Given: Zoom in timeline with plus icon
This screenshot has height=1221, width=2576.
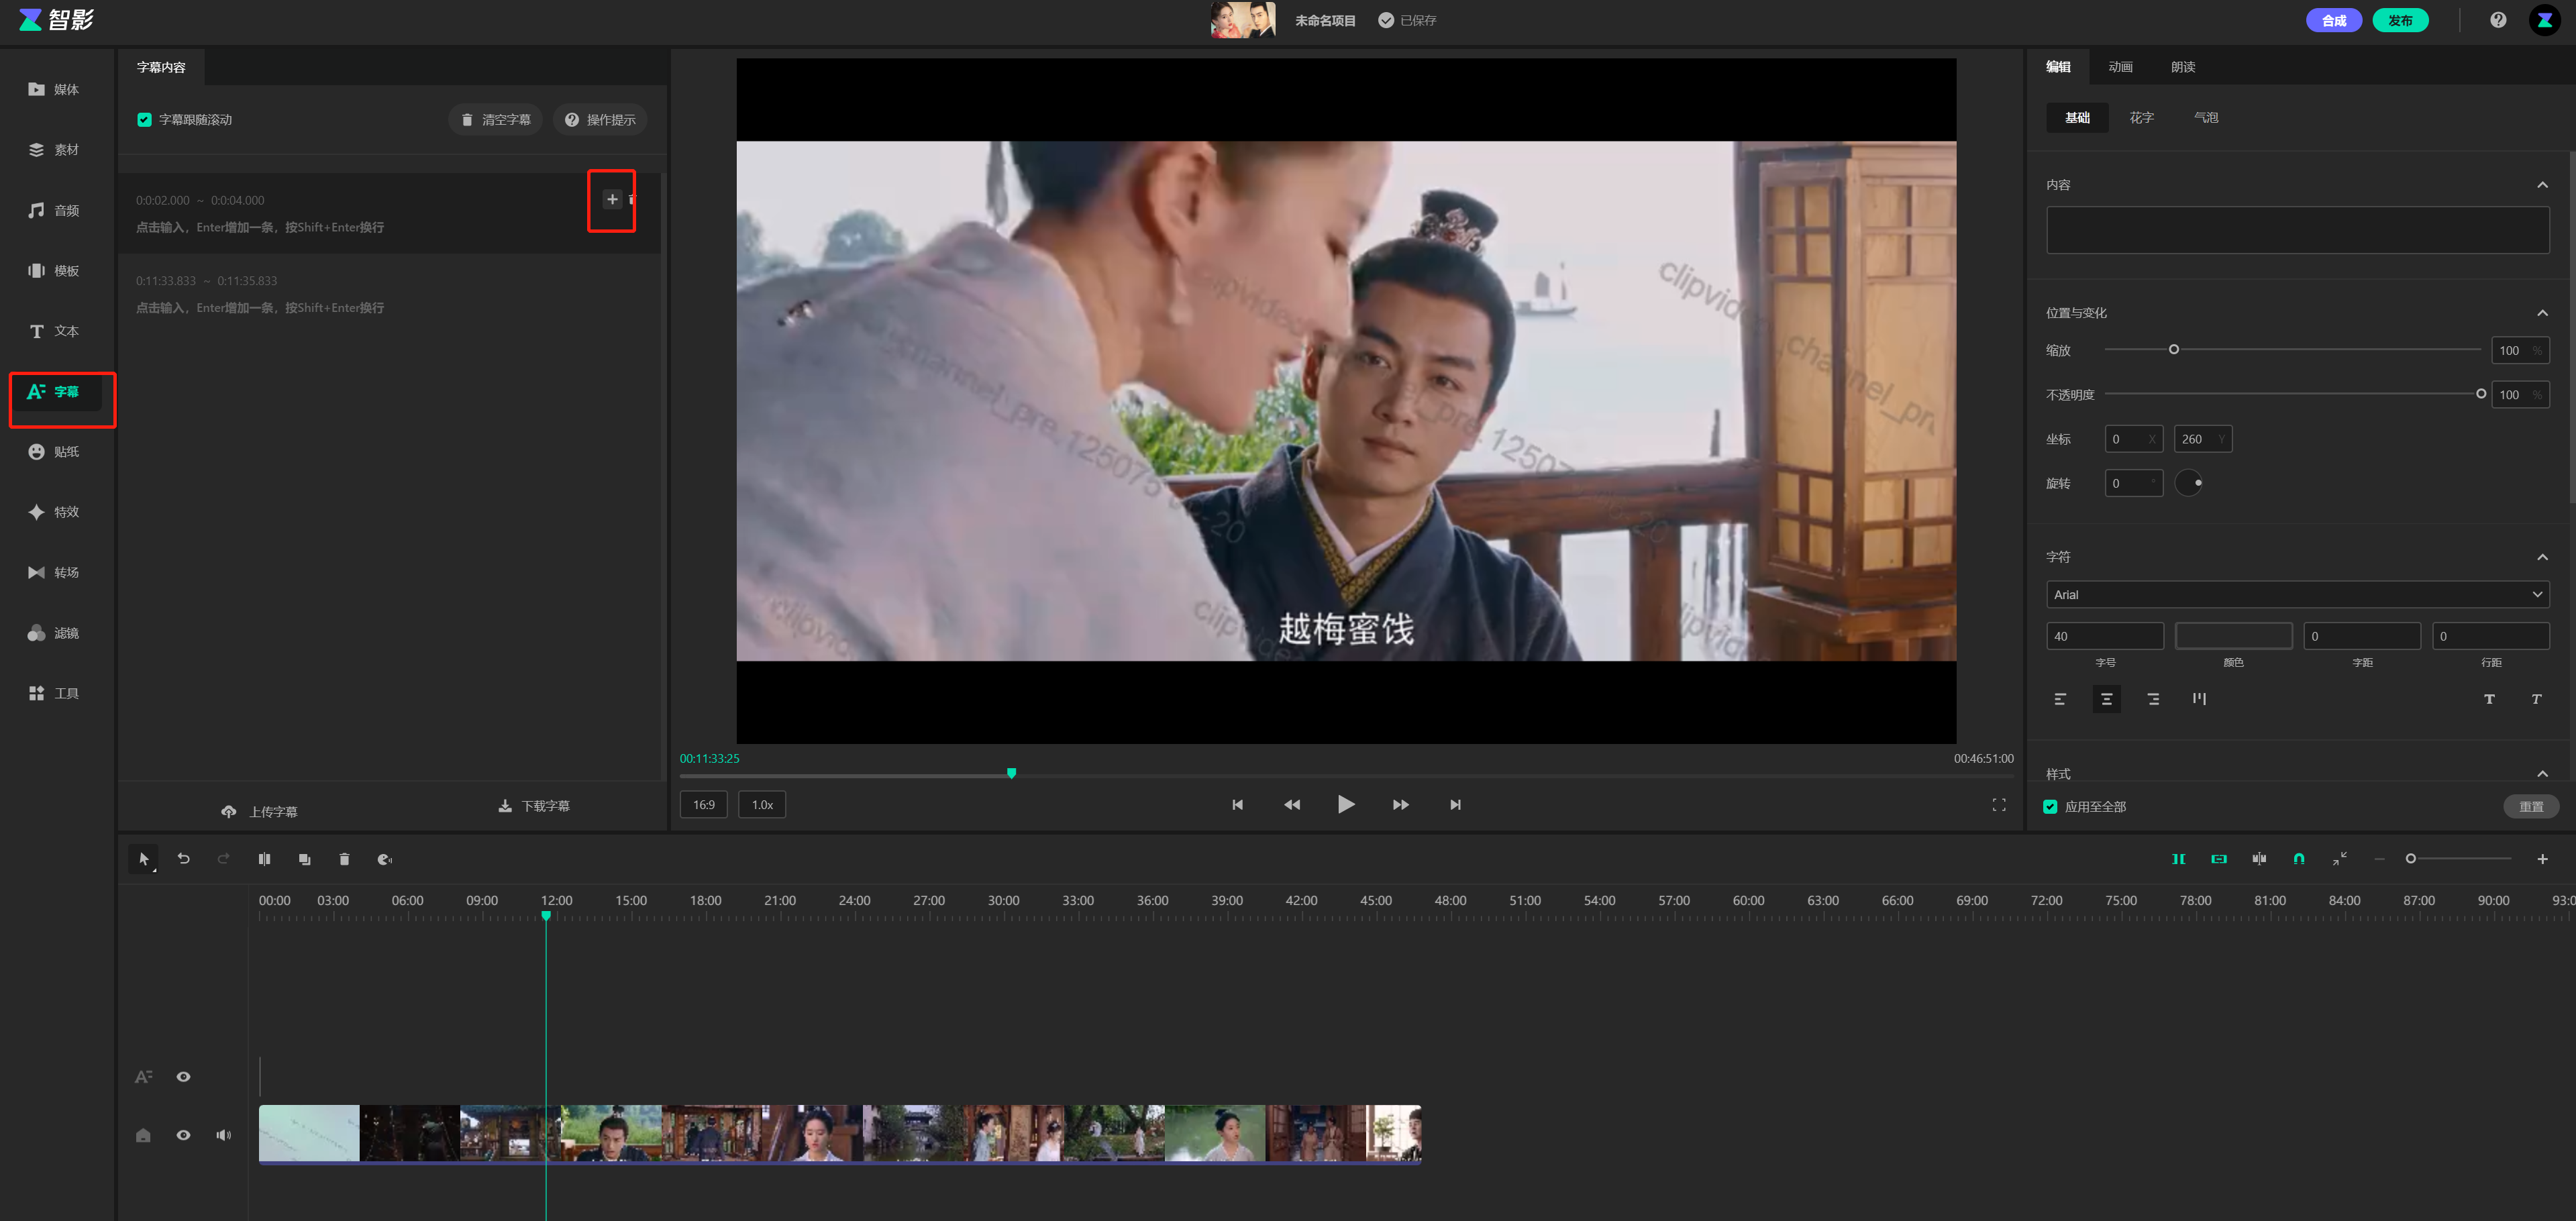Looking at the screenshot, I should (2542, 859).
